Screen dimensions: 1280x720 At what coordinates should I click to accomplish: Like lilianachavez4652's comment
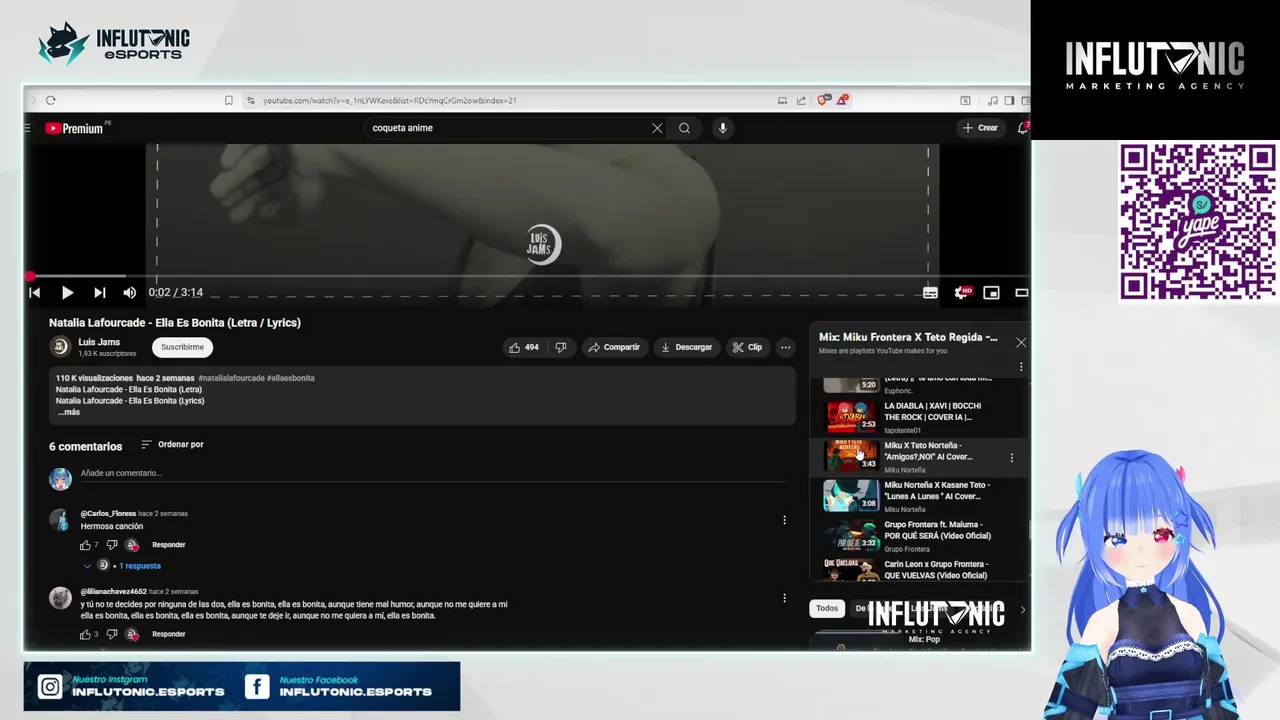85,634
